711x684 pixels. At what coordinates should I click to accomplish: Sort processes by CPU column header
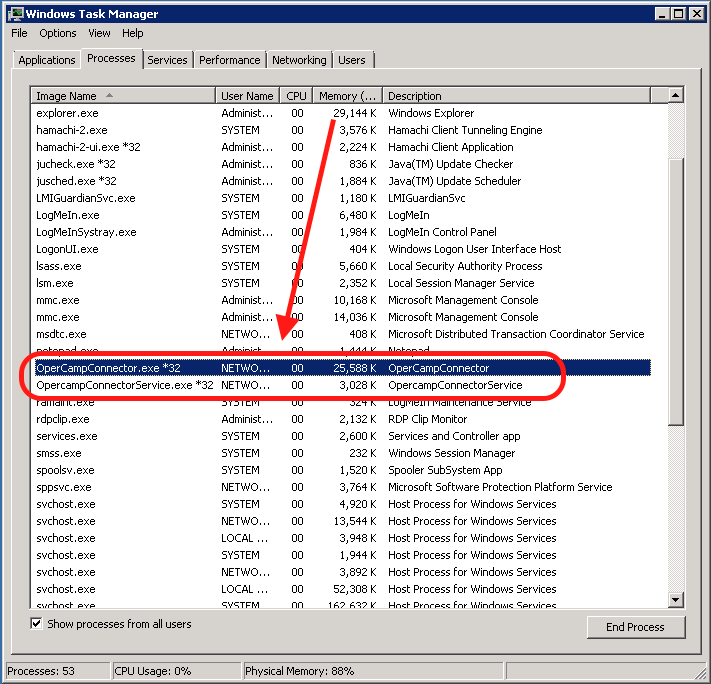pyautogui.click(x=296, y=96)
